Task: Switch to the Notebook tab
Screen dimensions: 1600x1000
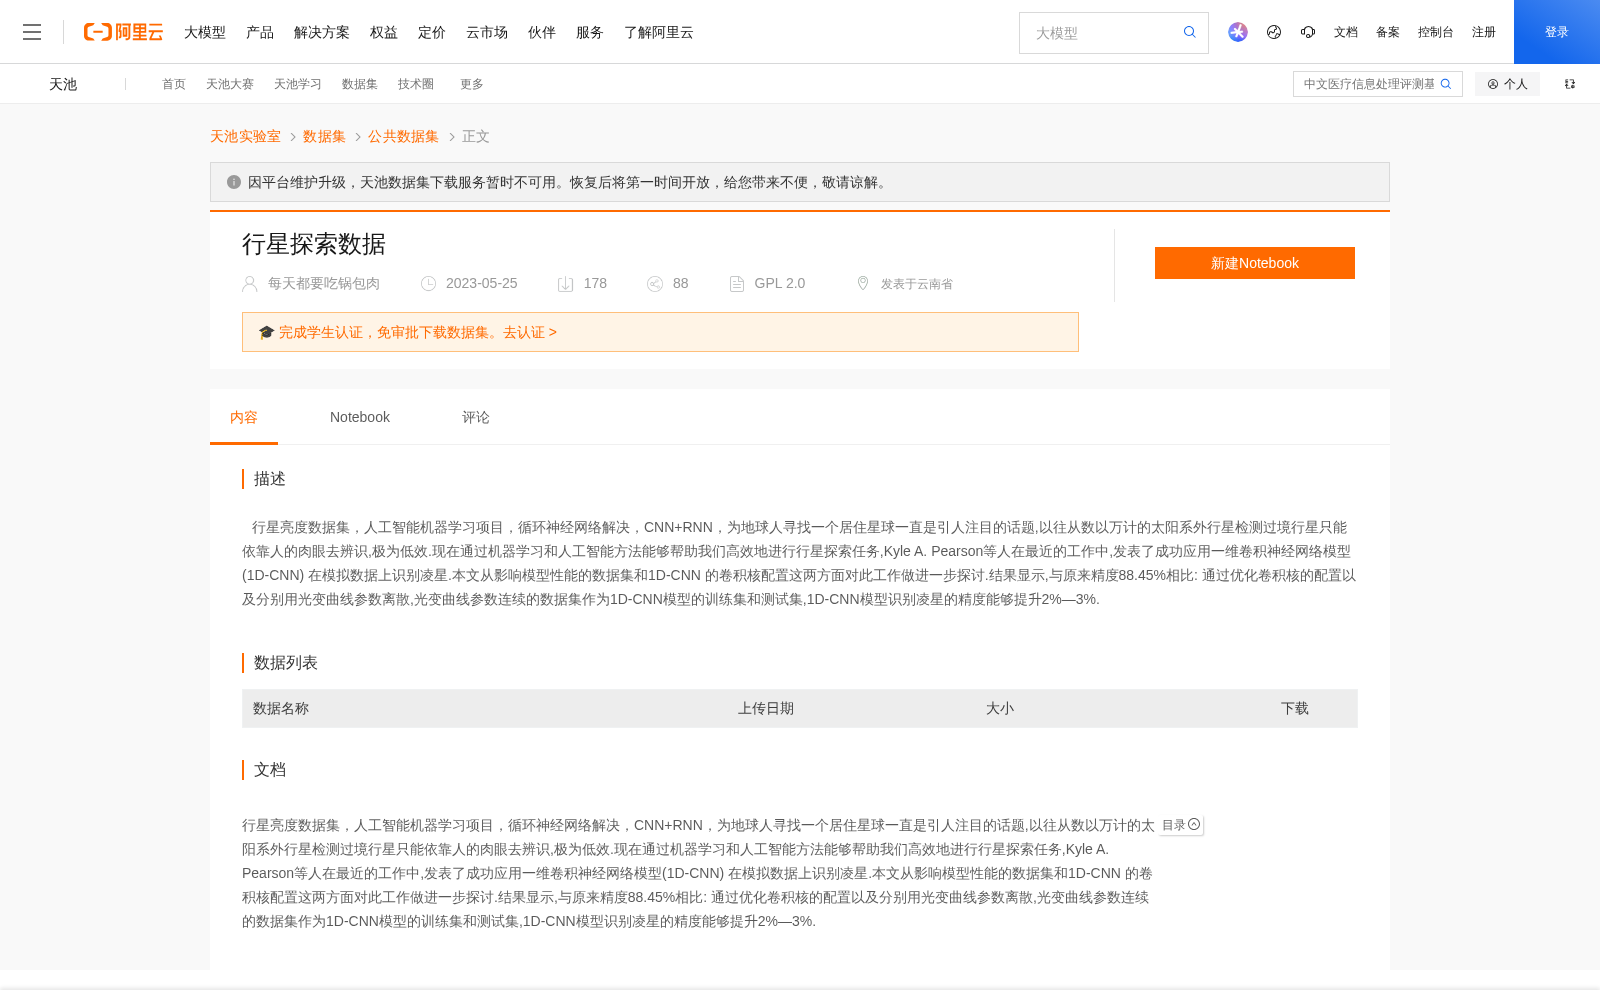Action: point(360,417)
